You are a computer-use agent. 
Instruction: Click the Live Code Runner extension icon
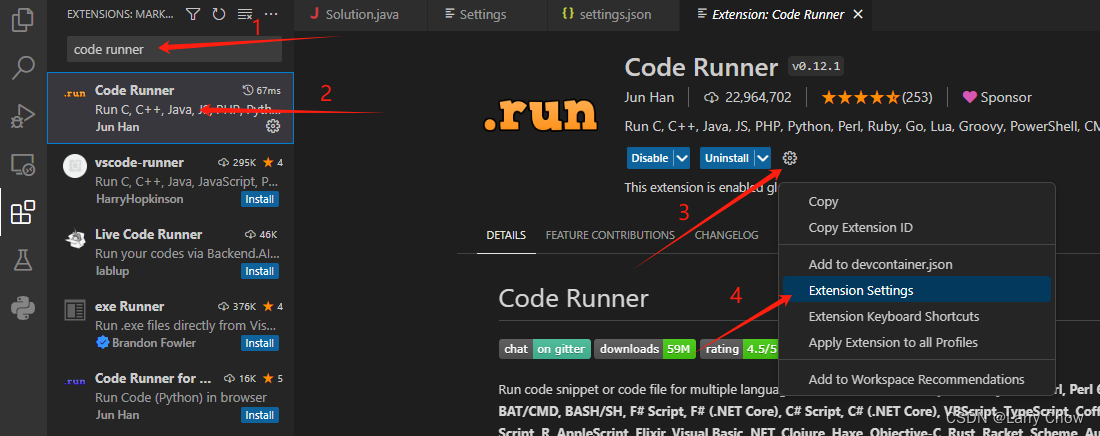[74, 239]
